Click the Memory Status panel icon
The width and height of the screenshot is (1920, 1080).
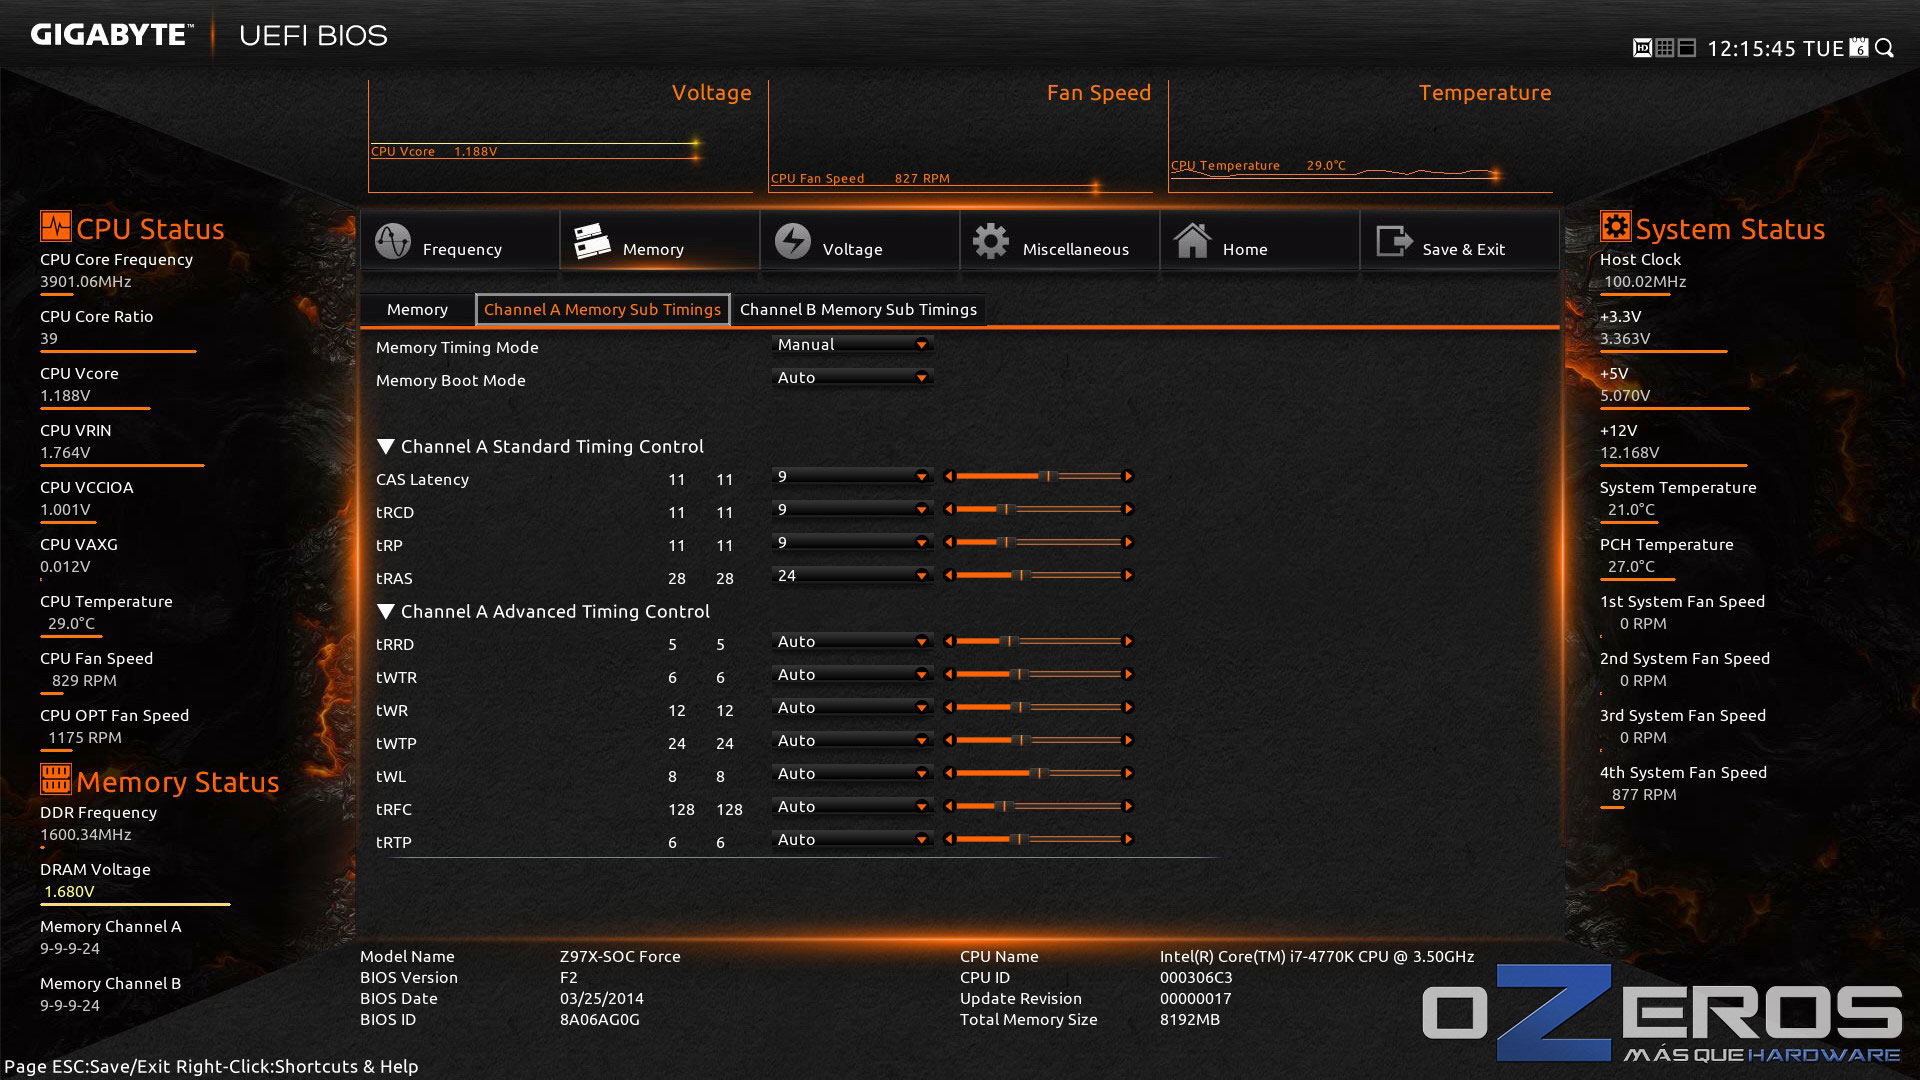pyautogui.click(x=56, y=778)
